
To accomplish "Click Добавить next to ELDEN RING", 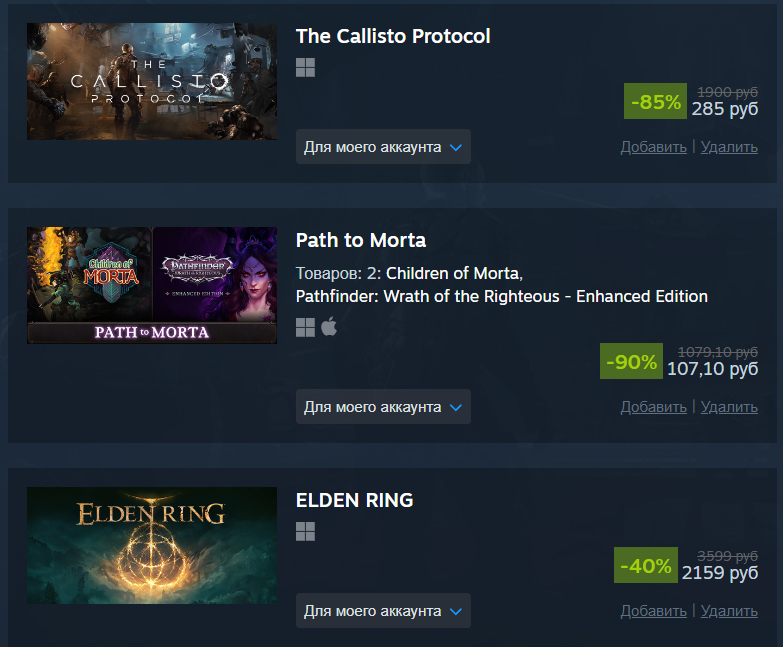I will (653, 611).
